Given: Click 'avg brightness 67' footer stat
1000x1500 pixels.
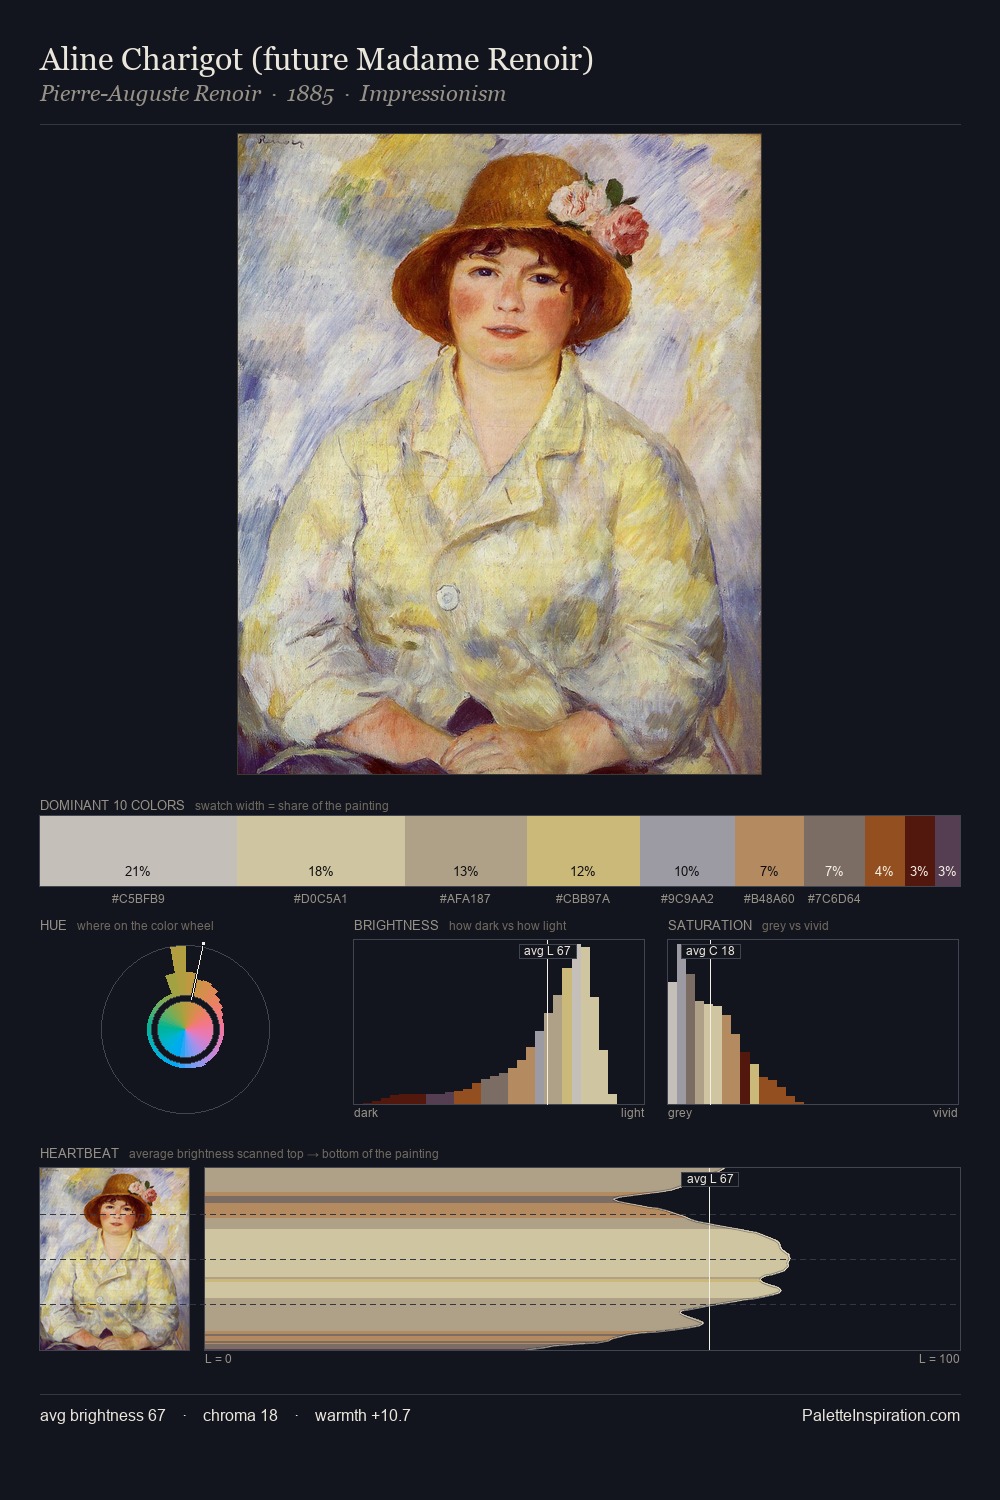Looking at the screenshot, I should 103,1415.
